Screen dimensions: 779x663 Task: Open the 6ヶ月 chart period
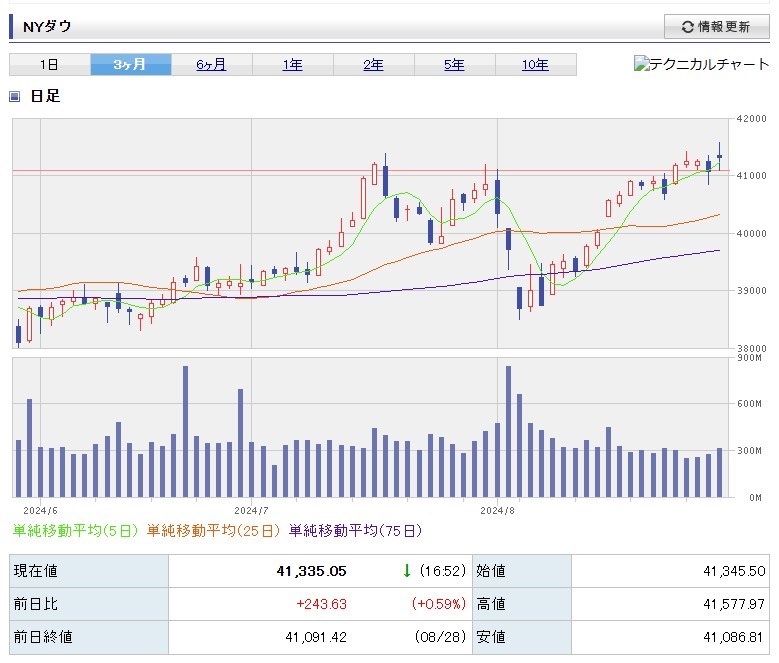[x=211, y=65]
